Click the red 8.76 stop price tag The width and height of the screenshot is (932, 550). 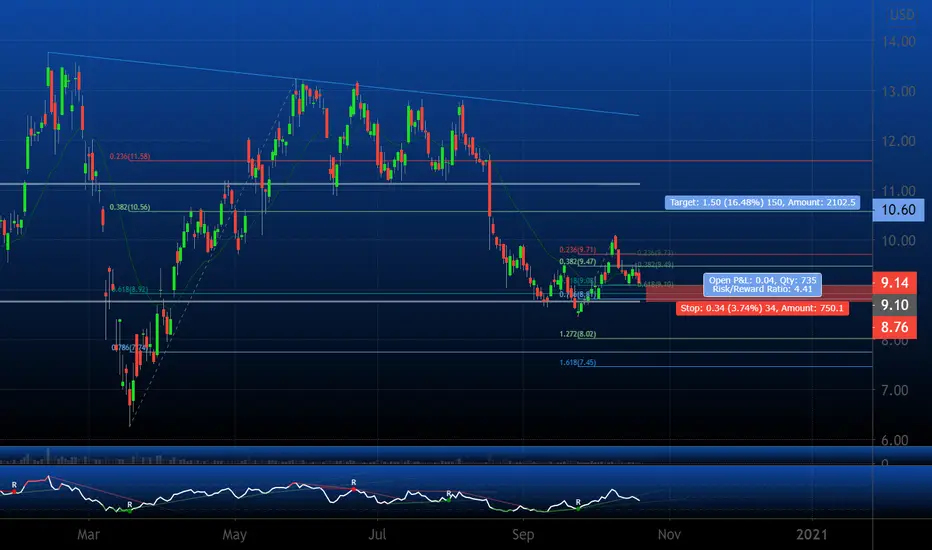click(895, 328)
